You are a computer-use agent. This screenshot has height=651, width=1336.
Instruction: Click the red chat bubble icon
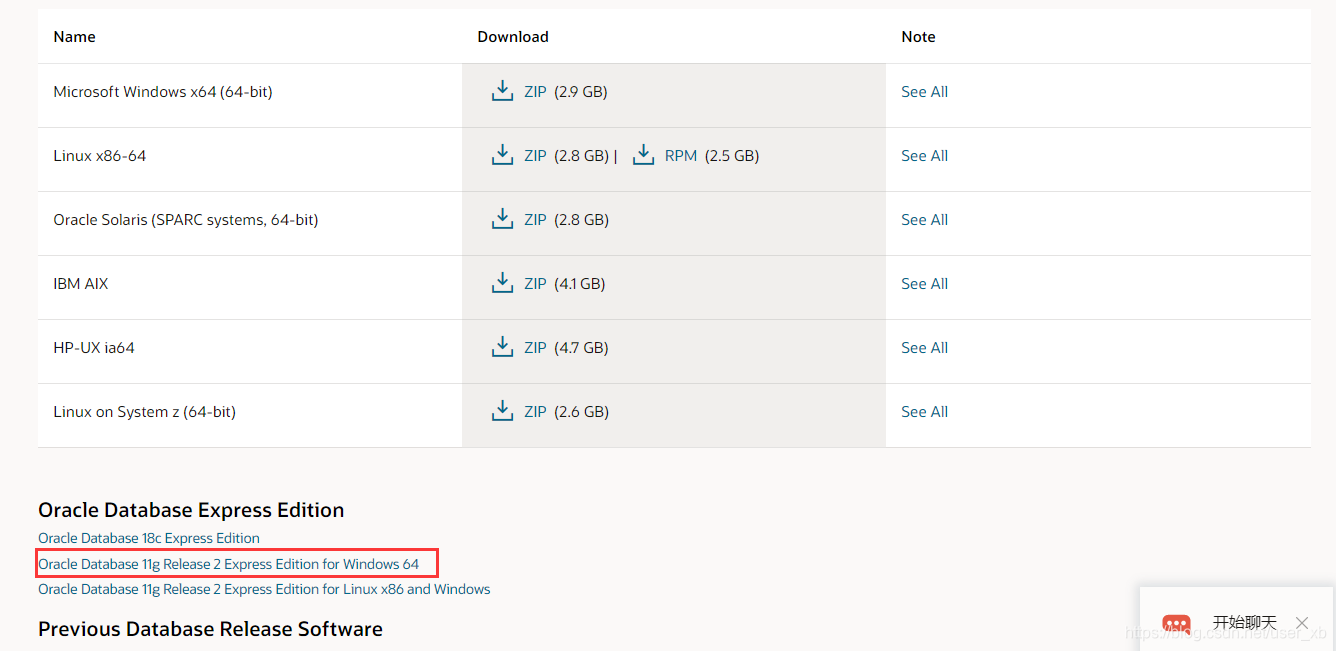(x=1176, y=624)
